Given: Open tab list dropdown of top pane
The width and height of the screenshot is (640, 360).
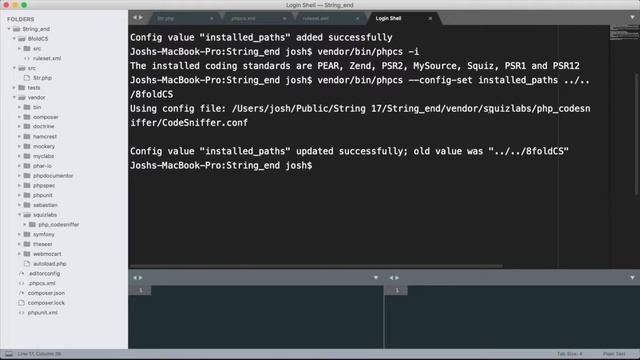Looking at the screenshot, I should (632, 18).
